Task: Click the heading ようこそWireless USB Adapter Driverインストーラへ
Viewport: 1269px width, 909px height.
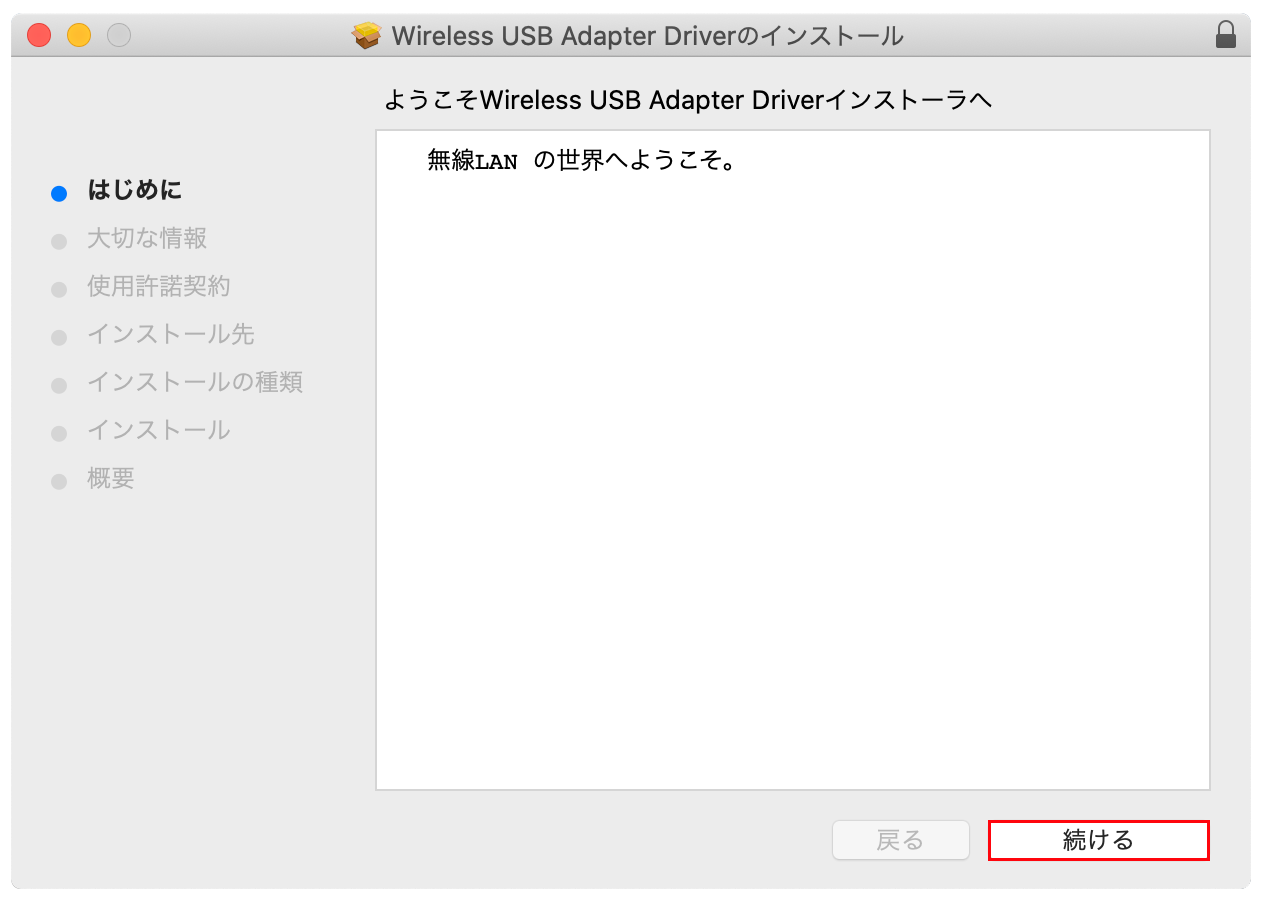Action: (688, 100)
